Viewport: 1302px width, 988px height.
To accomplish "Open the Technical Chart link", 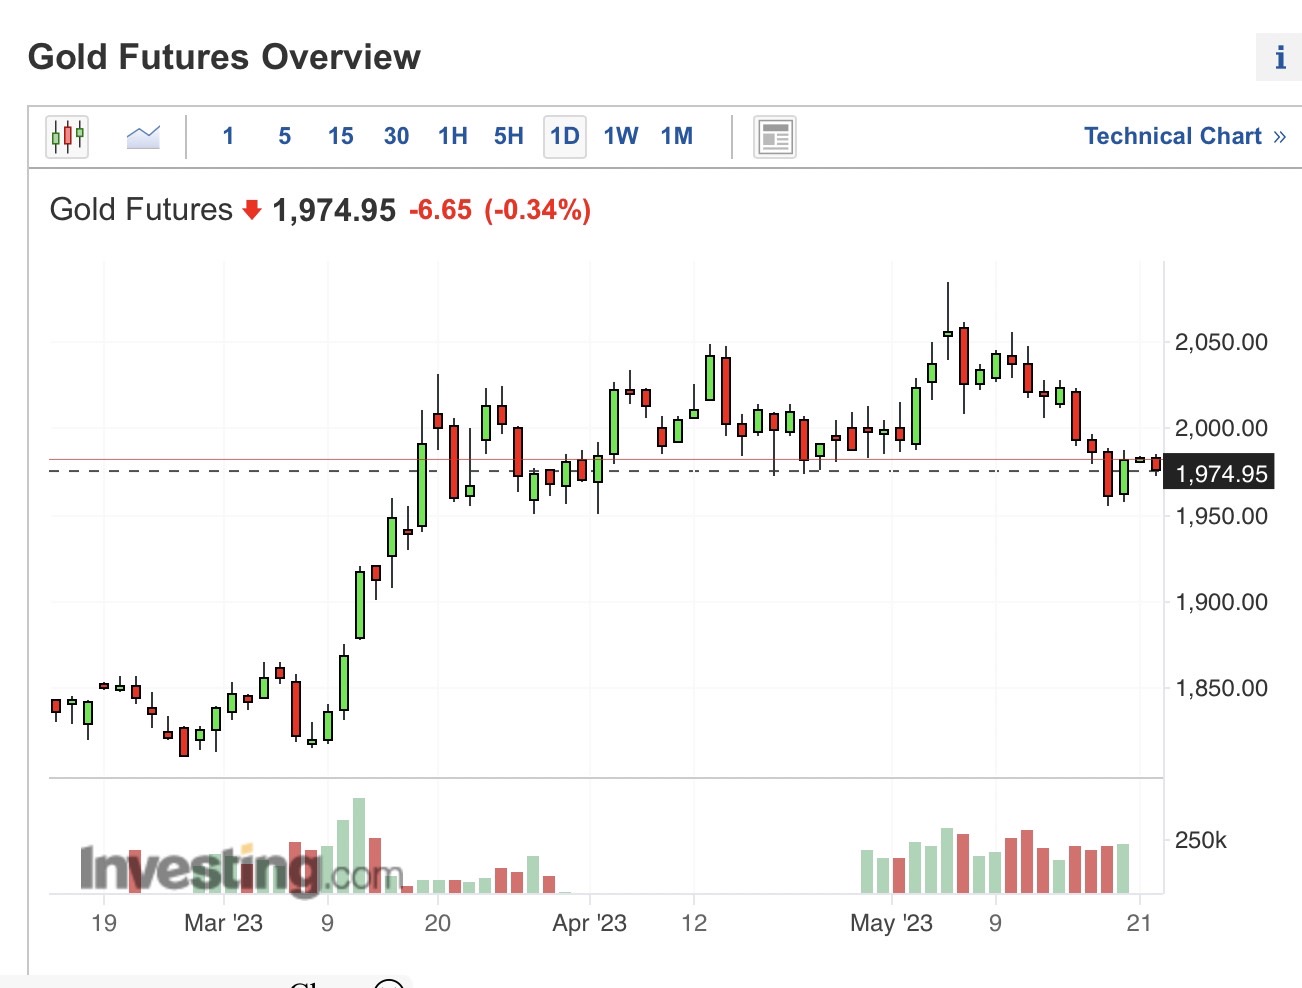I will pos(1185,136).
